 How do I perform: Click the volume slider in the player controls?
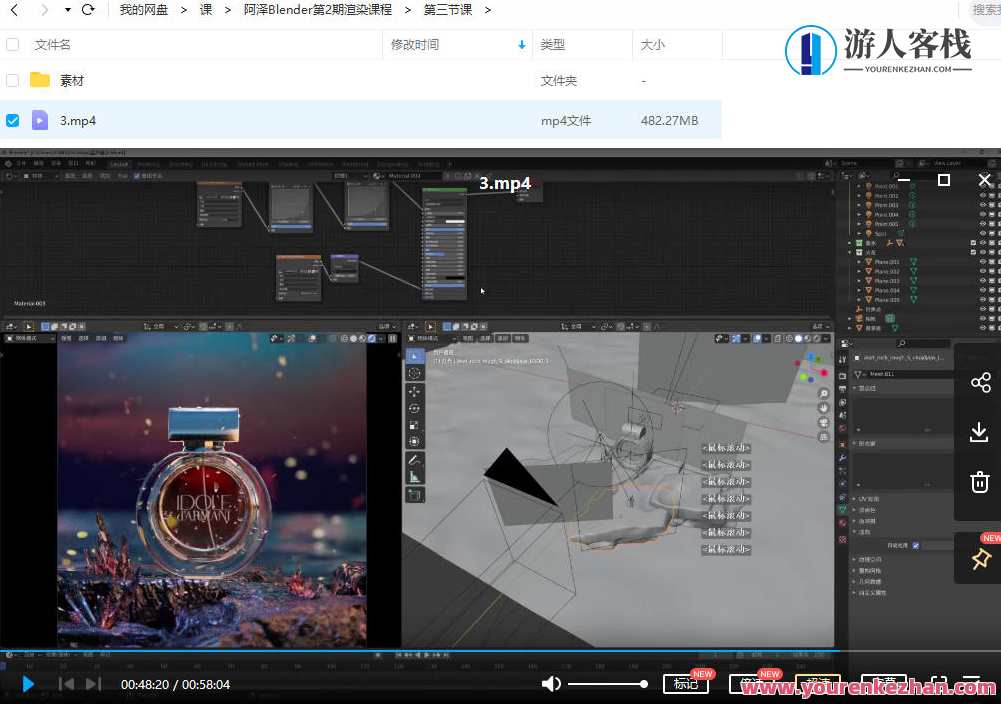pyautogui.click(x=608, y=684)
